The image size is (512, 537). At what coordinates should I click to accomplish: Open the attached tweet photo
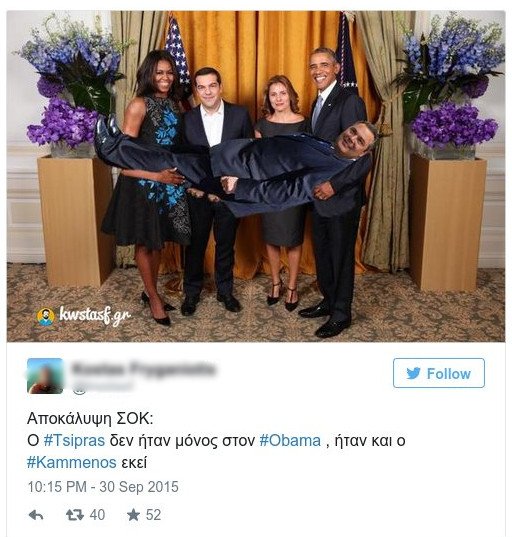click(256, 176)
